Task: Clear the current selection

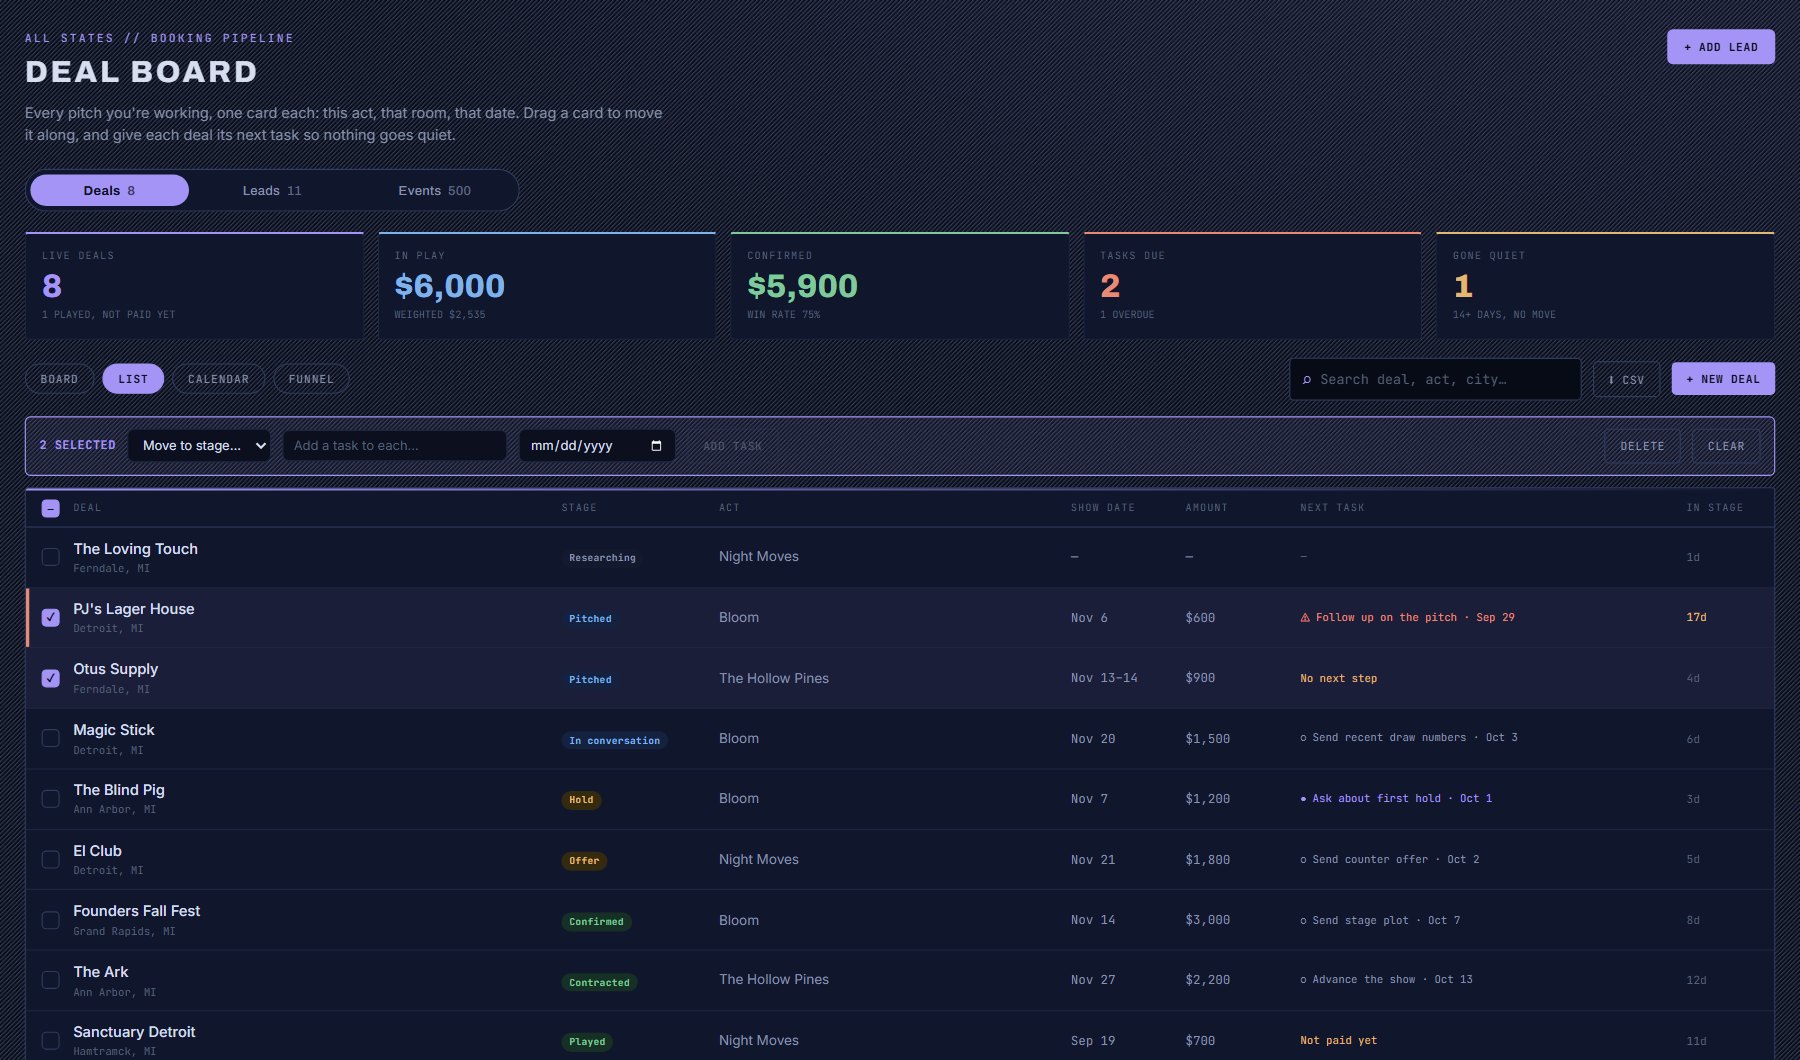Action: (1726, 446)
